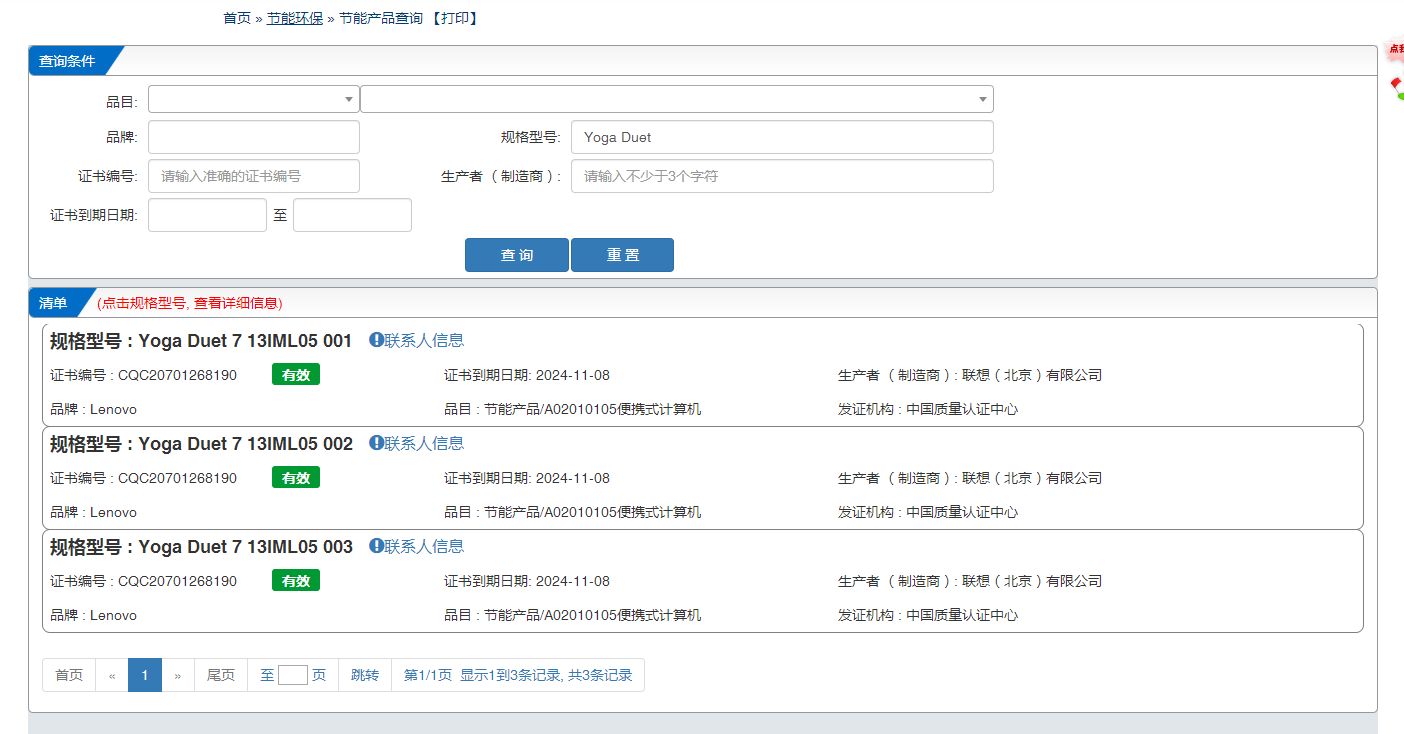Click the next page » button
Screen dimensions: 1404x734
click(x=178, y=675)
